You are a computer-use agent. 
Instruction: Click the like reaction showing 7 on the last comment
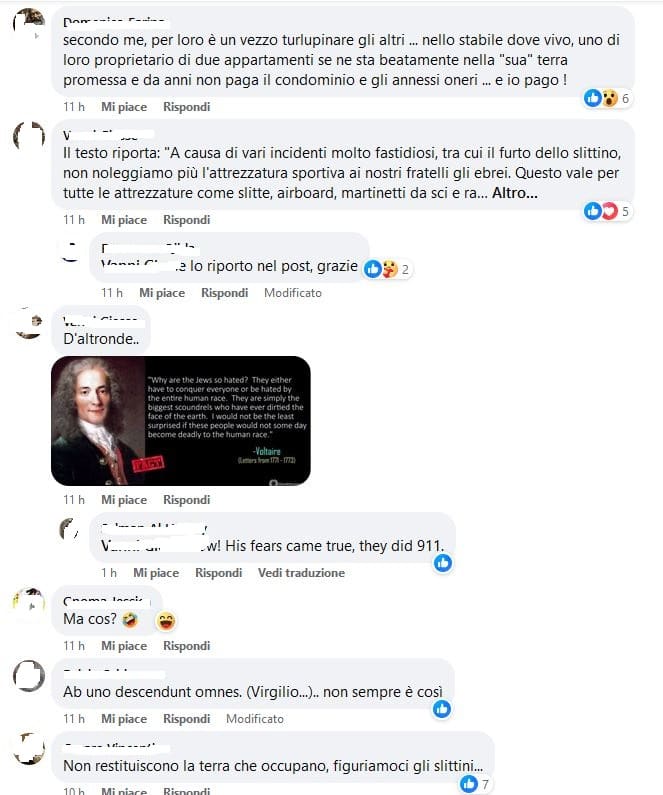pos(475,784)
